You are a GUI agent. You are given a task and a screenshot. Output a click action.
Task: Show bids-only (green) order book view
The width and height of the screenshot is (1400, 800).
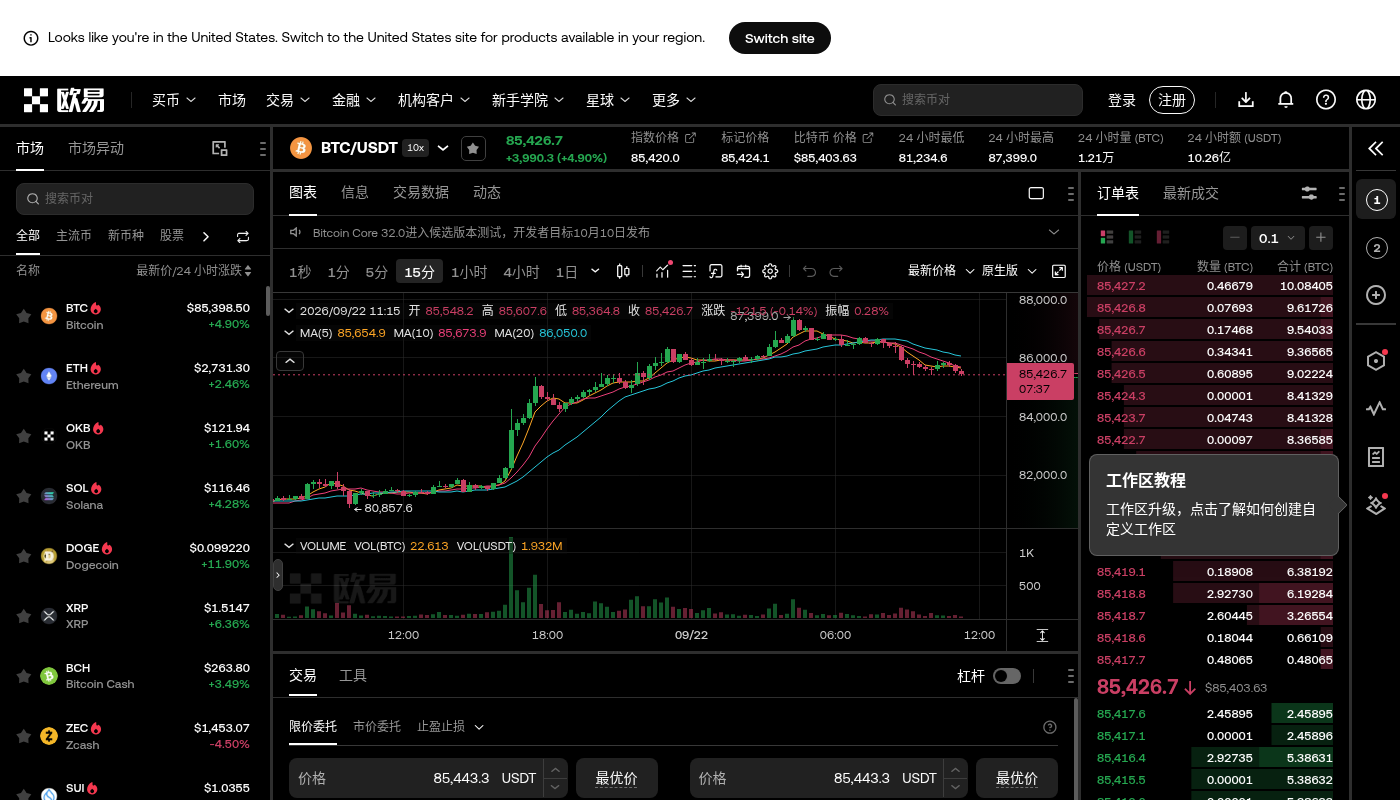1135,237
